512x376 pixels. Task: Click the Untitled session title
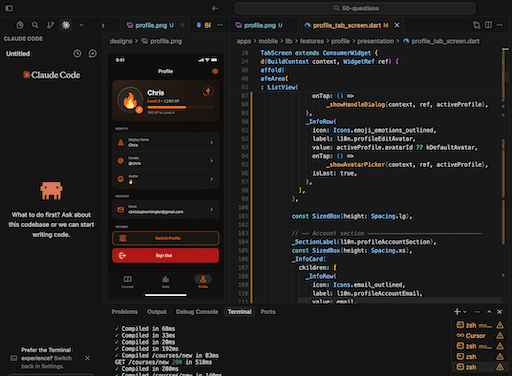18,54
